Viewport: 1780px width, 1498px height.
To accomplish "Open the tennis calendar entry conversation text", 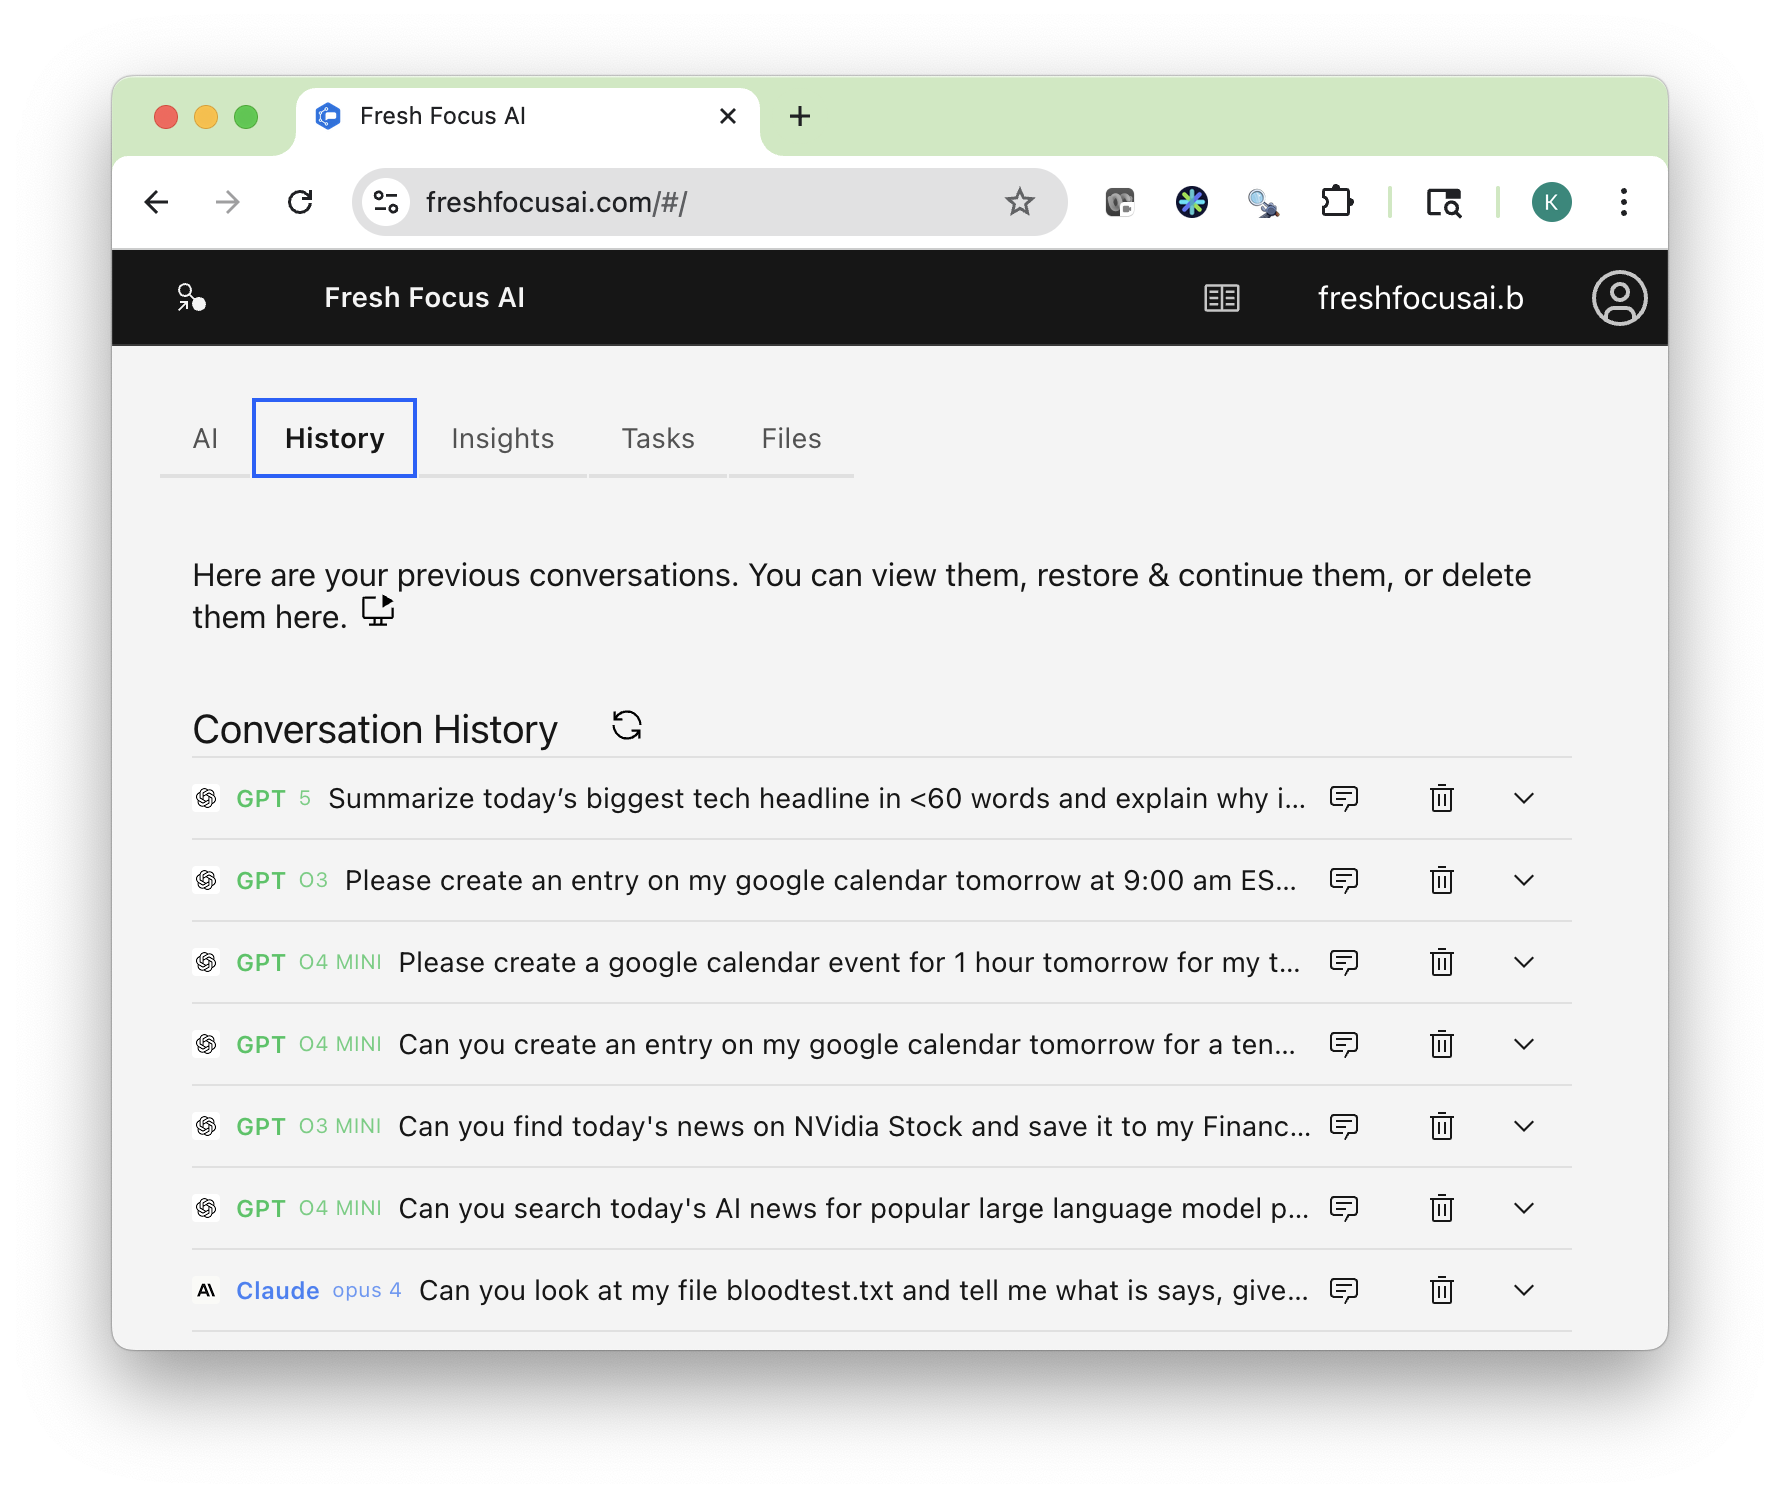I will 846,1045.
